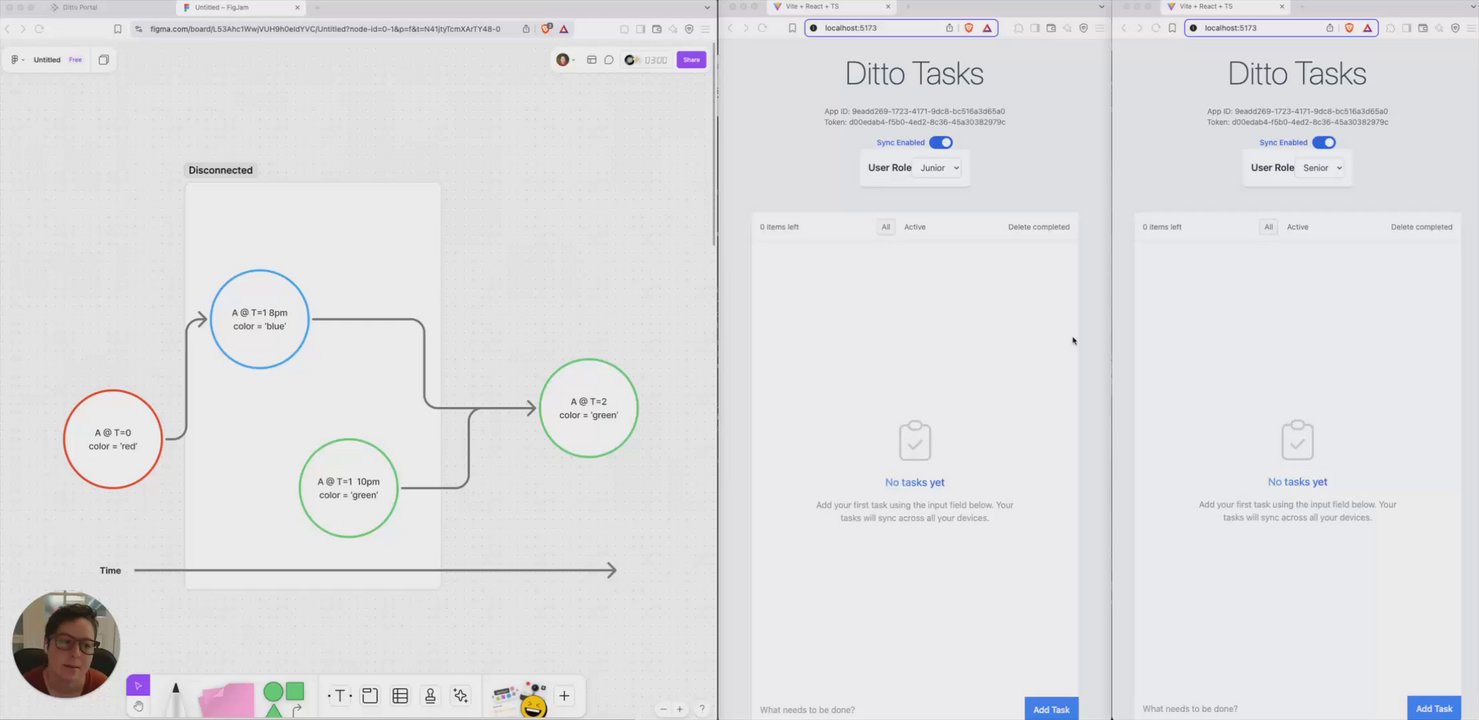The height and width of the screenshot is (720, 1479).
Task: Insert a table with the table tool
Action: tap(400, 696)
